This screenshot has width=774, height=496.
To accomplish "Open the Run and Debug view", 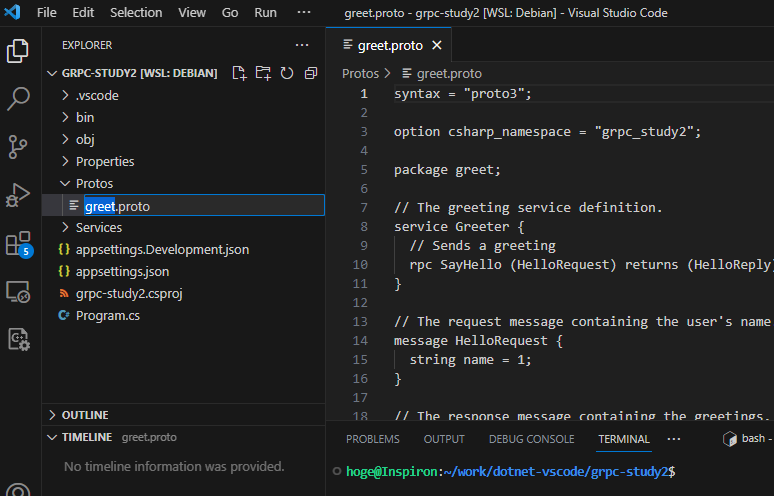I will (19, 195).
